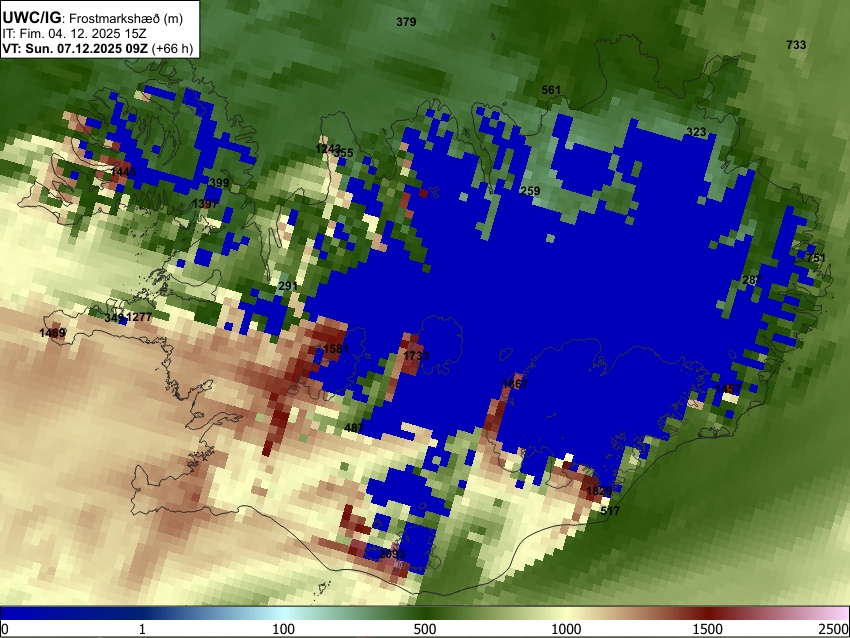Click the map value 561
The height and width of the screenshot is (638, 850).
point(551,90)
